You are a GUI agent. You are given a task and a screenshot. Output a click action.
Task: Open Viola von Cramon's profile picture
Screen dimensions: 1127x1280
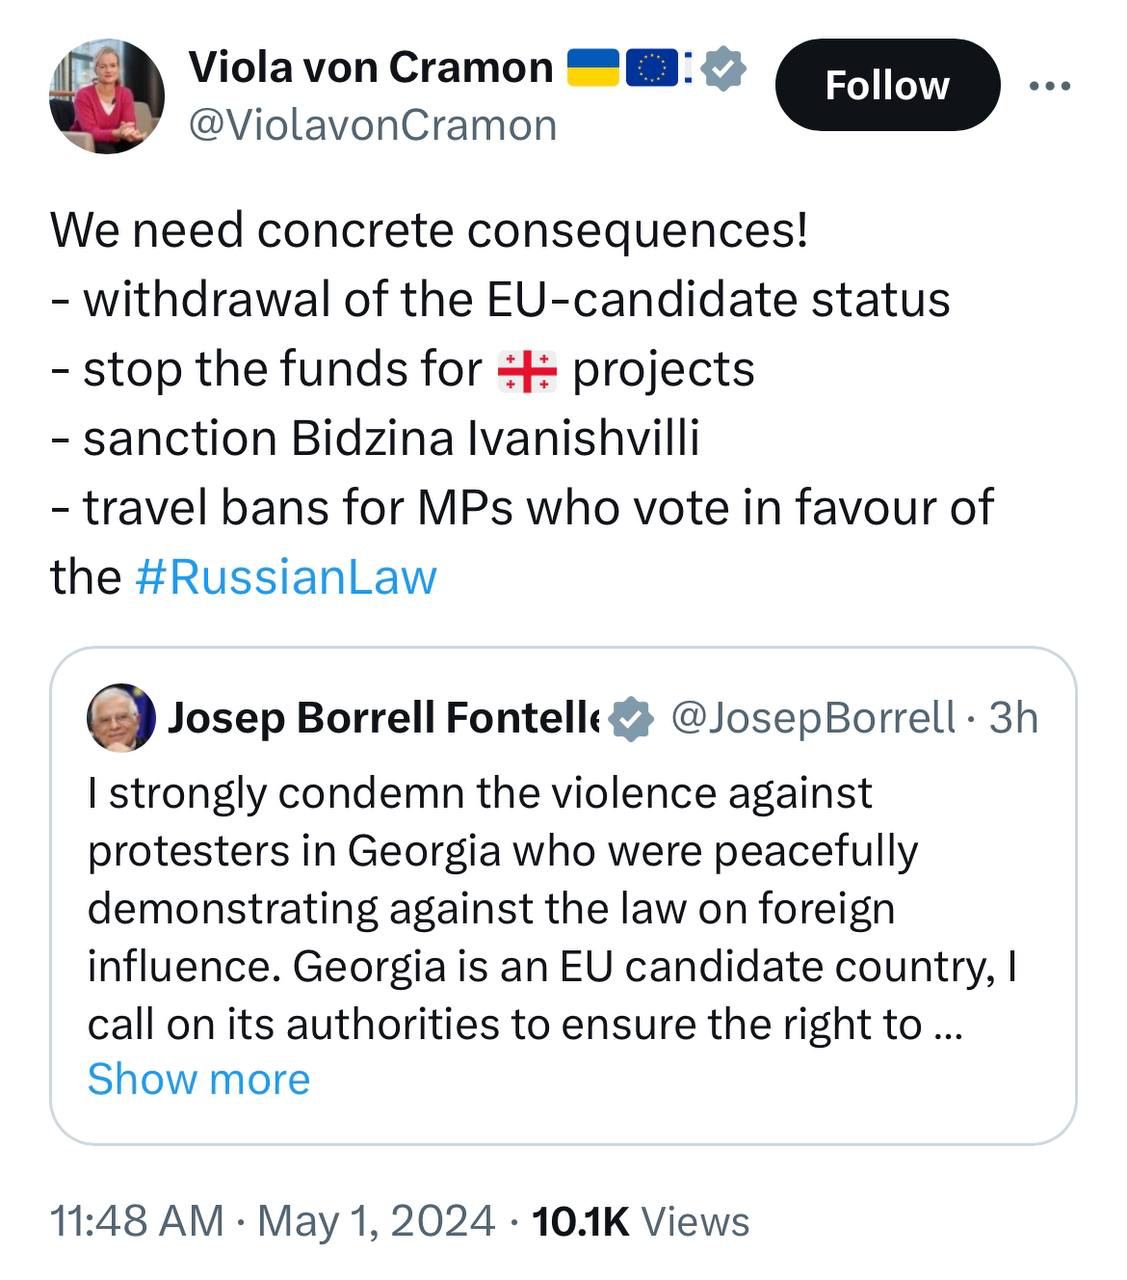coord(107,96)
